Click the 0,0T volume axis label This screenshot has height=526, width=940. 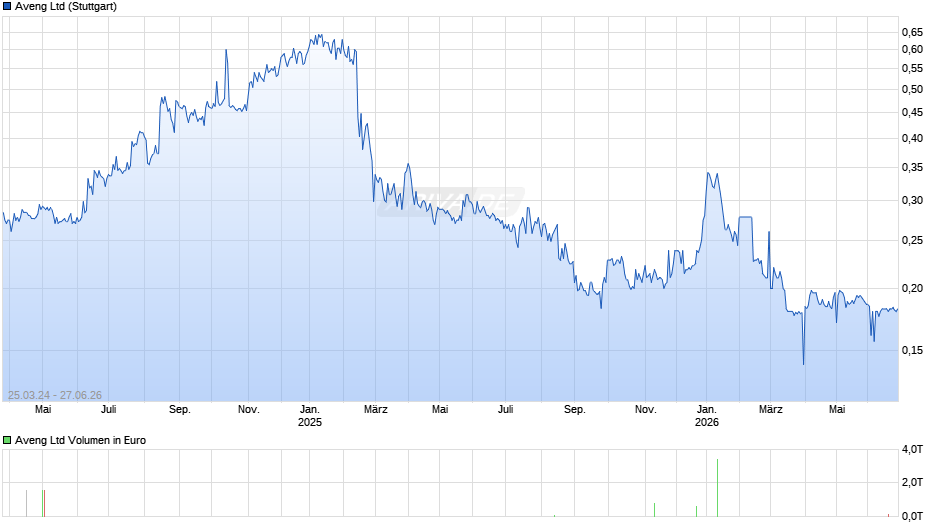pyautogui.click(x=912, y=516)
